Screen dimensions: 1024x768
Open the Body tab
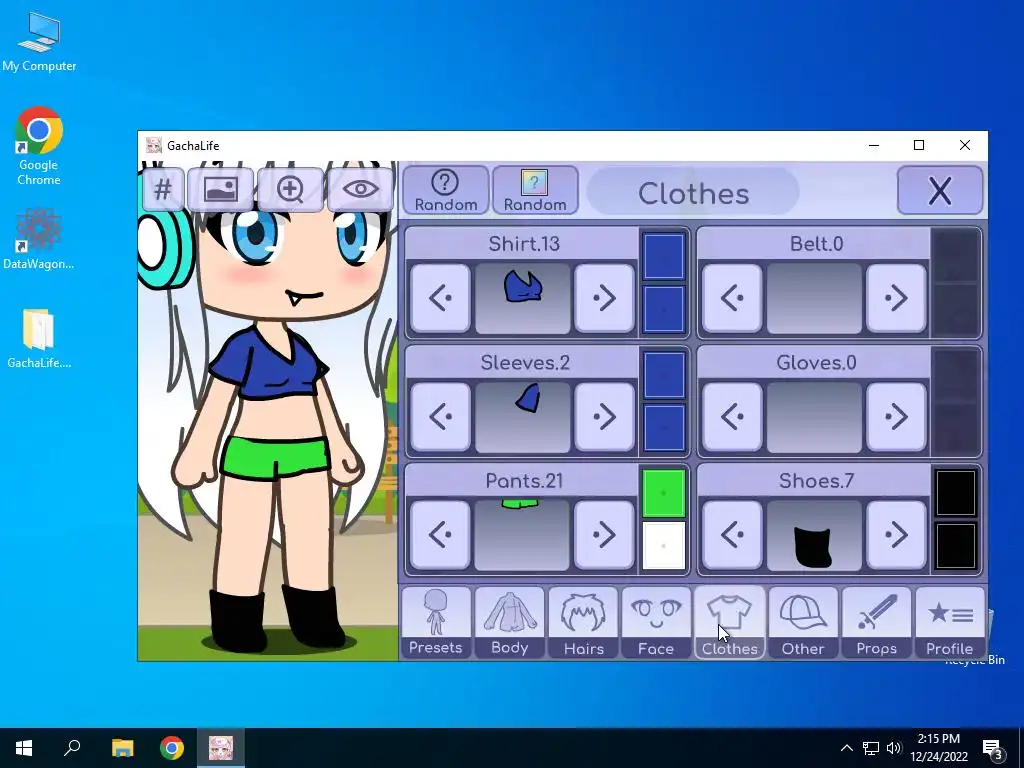point(509,622)
